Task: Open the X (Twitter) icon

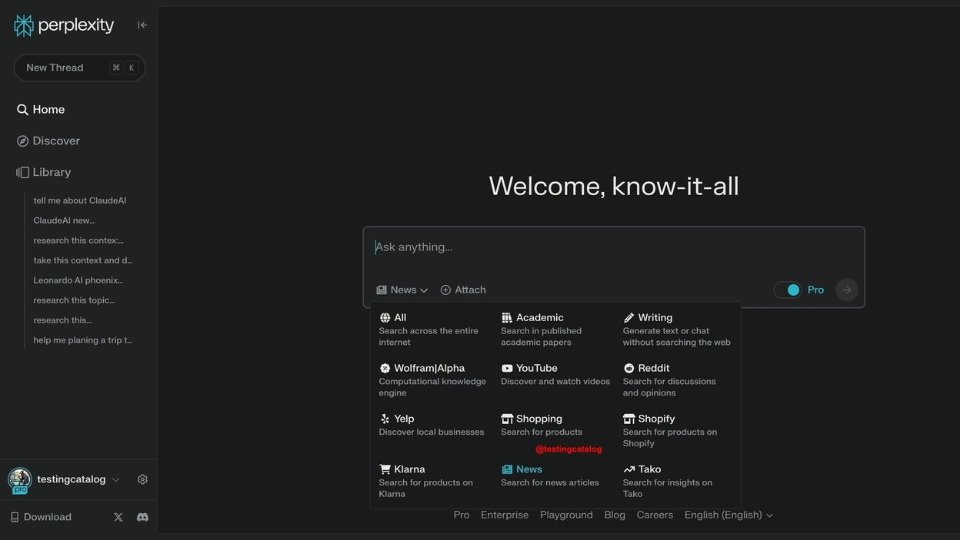Action: pyautogui.click(x=118, y=517)
